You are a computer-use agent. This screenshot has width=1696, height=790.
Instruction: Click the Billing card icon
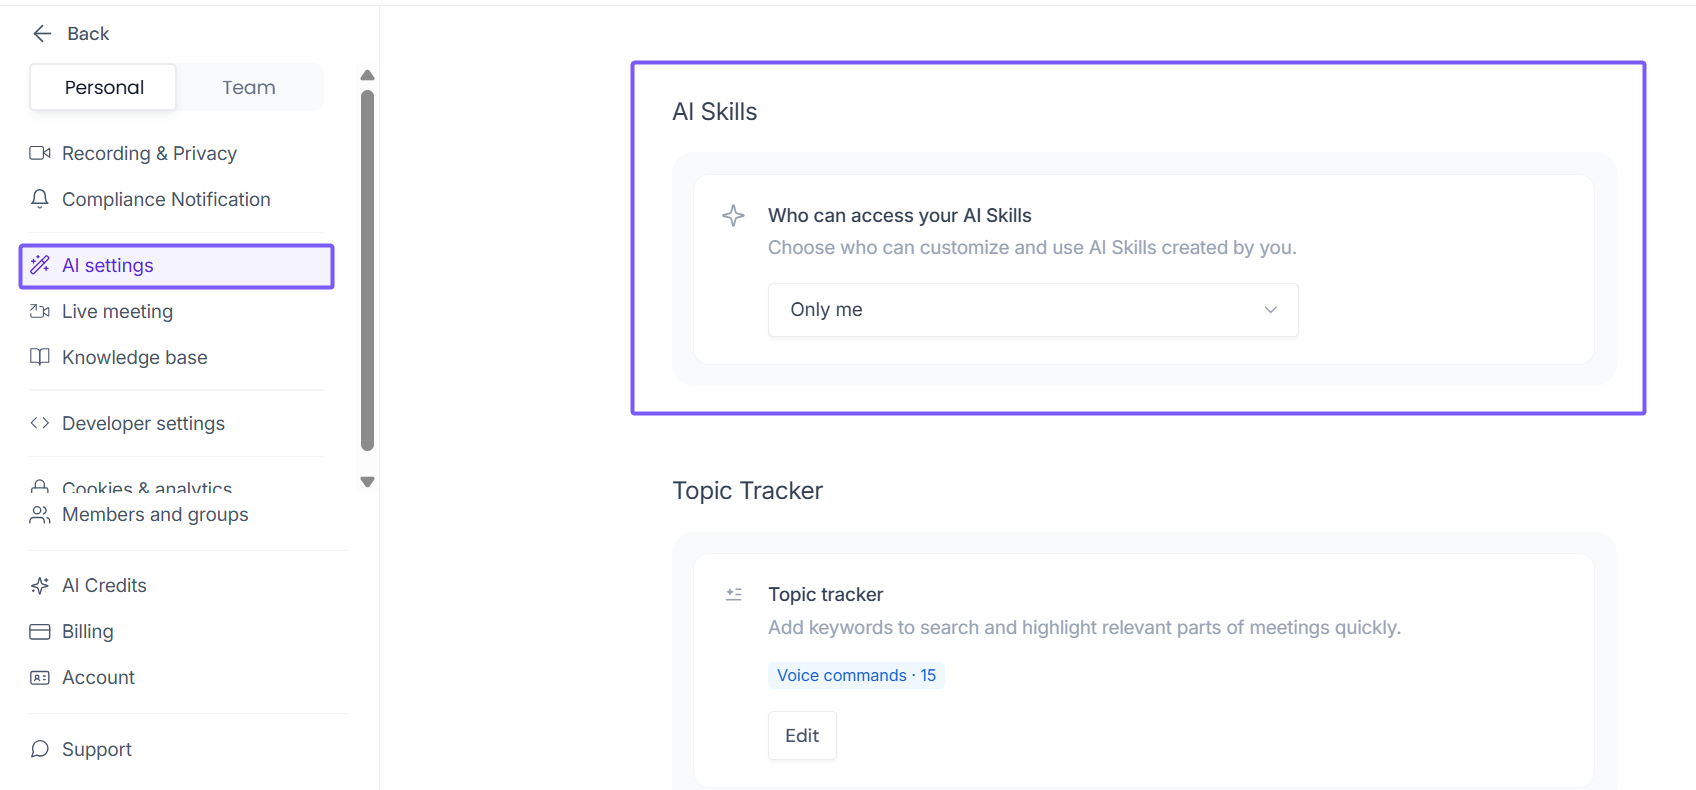(x=40, y=632)
